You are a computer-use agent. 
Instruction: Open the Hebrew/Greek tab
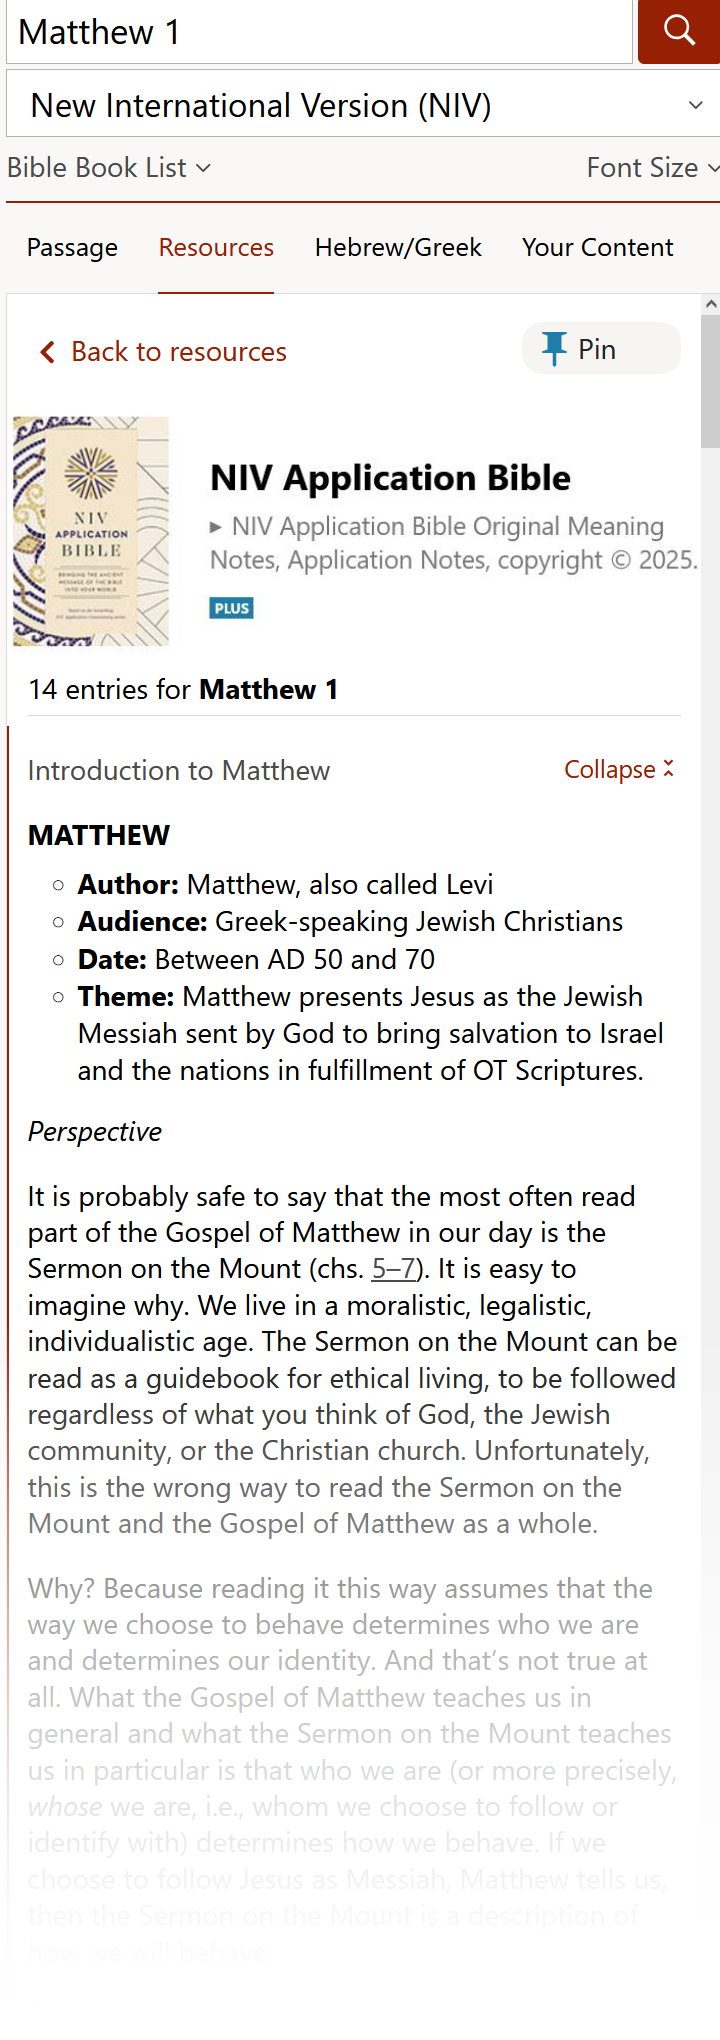(397, 247)
